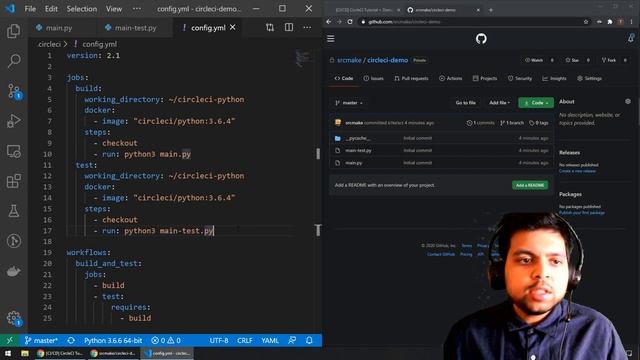Change YAML language mode

pos(270,340)
